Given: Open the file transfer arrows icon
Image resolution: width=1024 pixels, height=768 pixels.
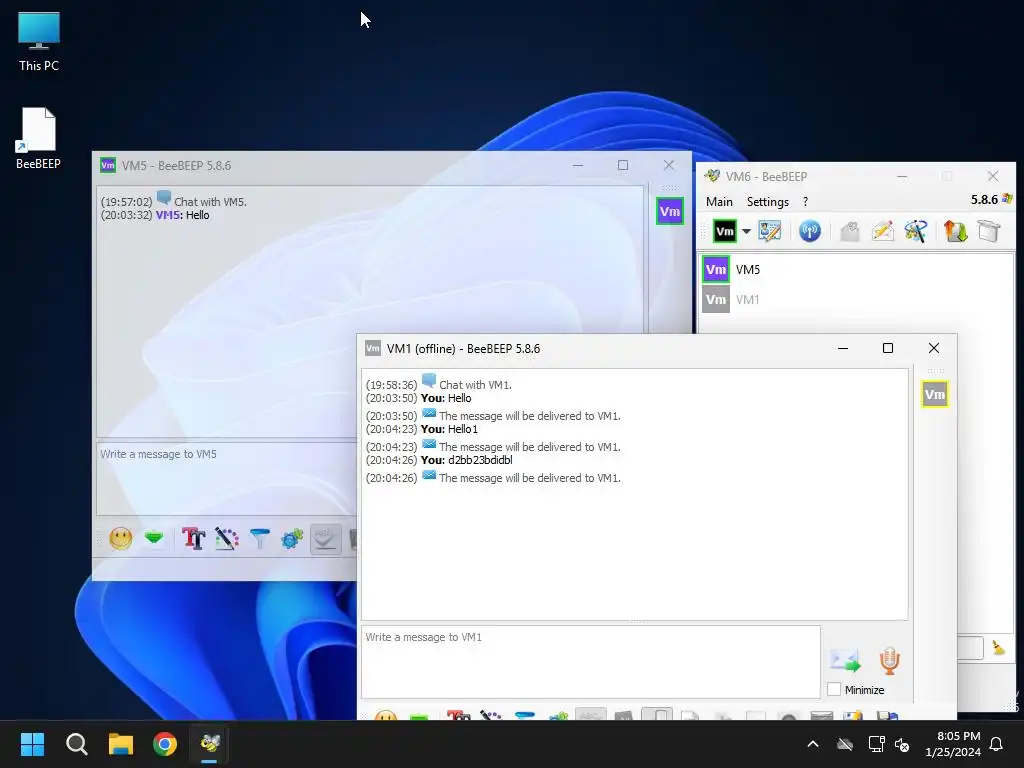Looking at the screenshot, I should 955,231.
